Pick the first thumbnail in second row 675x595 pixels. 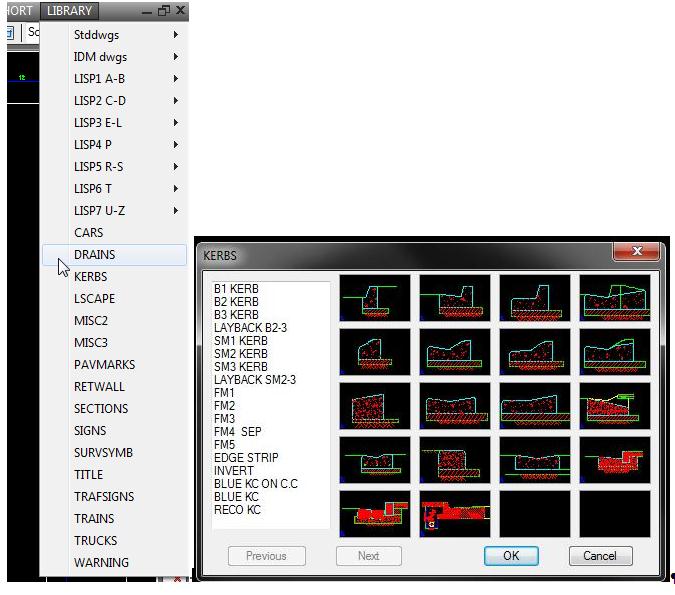point(375,352)
